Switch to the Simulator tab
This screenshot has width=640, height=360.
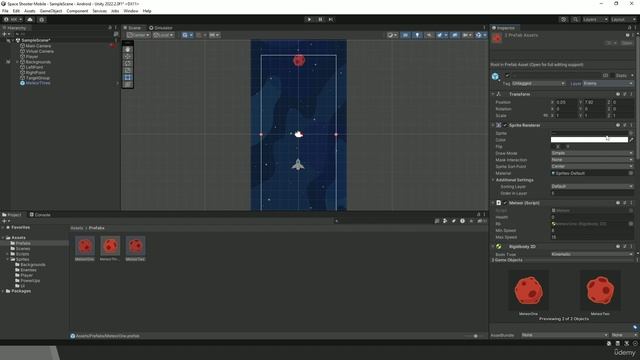click(161, 28)
